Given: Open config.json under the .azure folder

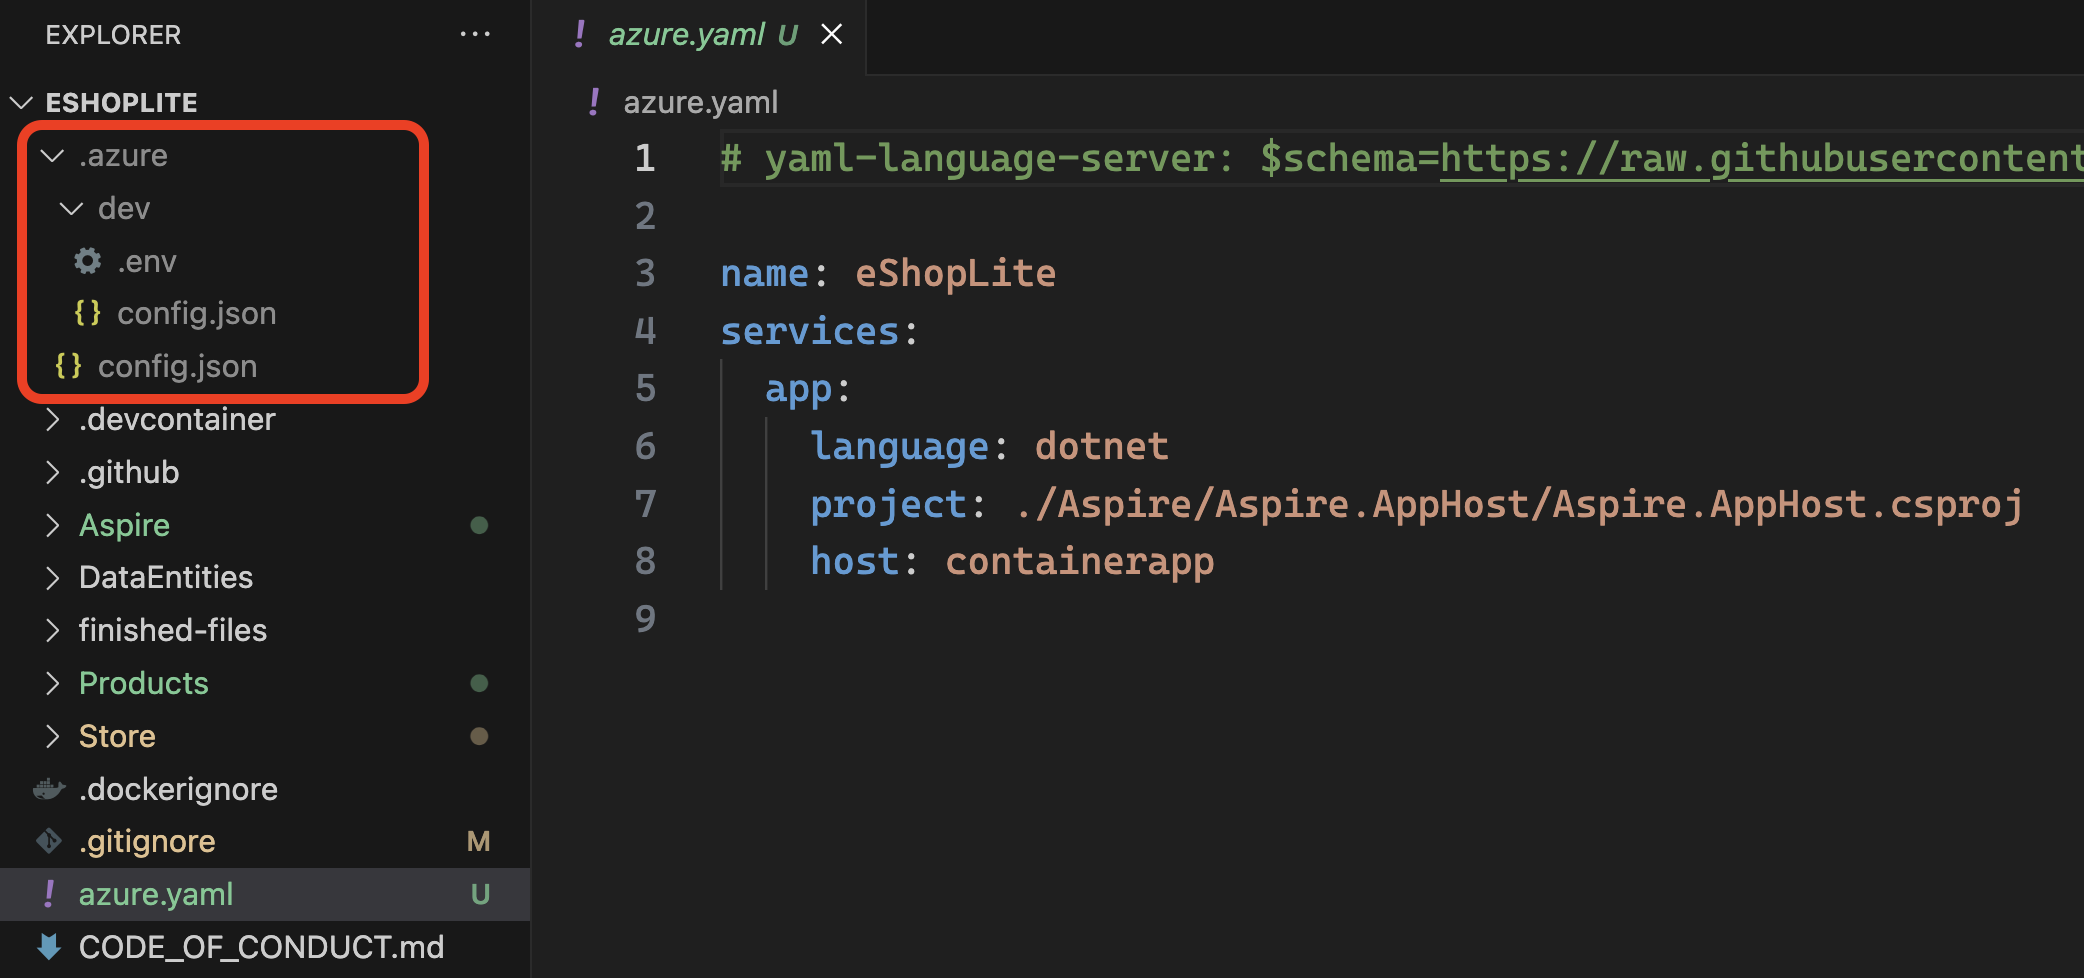Looking at the screenshot, I should pos(177,366).
